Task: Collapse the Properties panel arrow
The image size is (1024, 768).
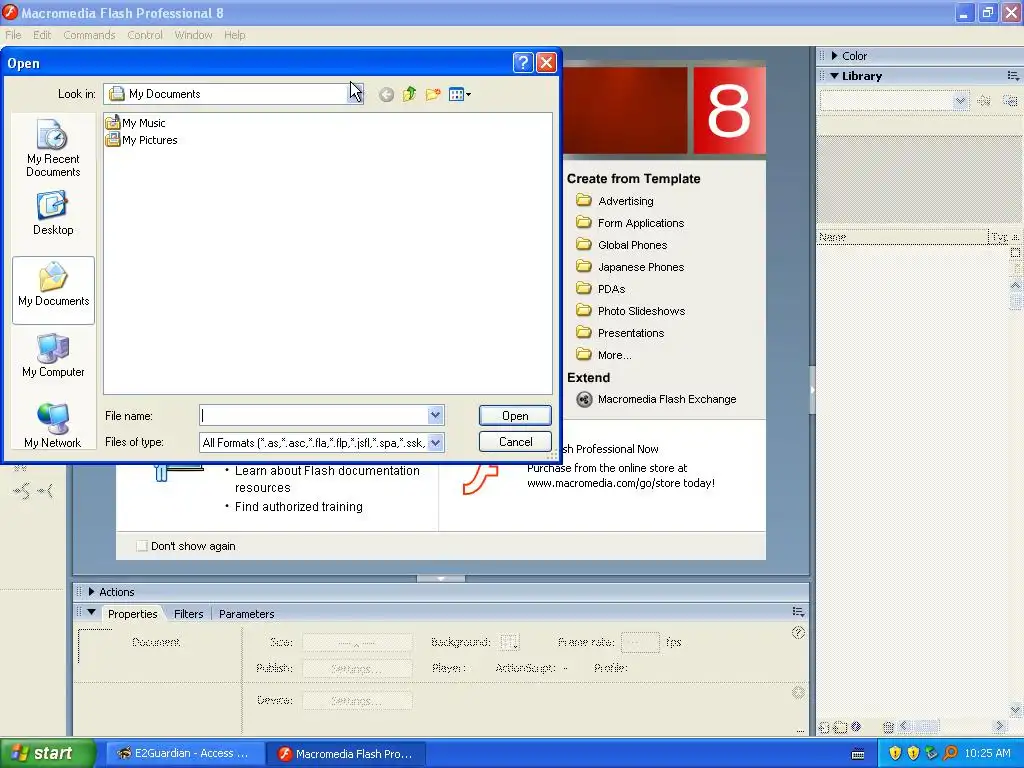Action: coord(91,613)
